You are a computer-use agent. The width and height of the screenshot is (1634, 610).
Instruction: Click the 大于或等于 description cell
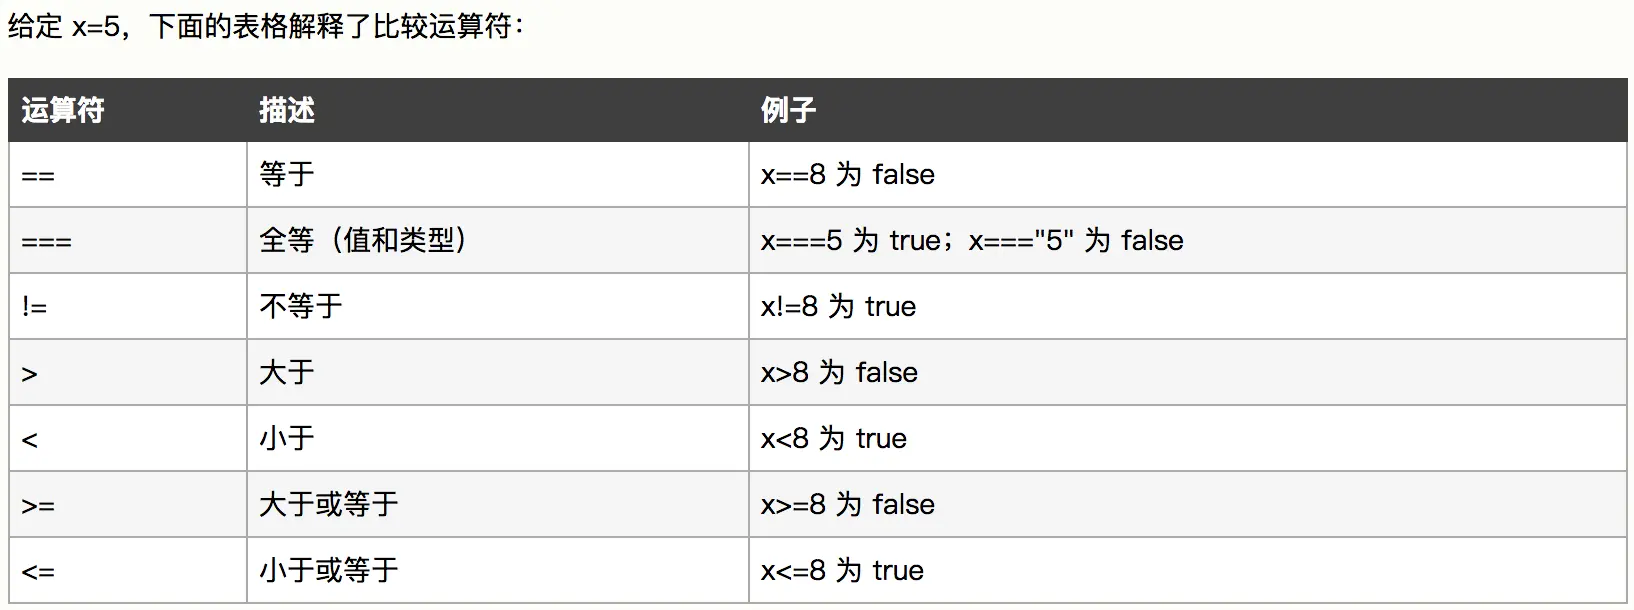tap(329, 504)
